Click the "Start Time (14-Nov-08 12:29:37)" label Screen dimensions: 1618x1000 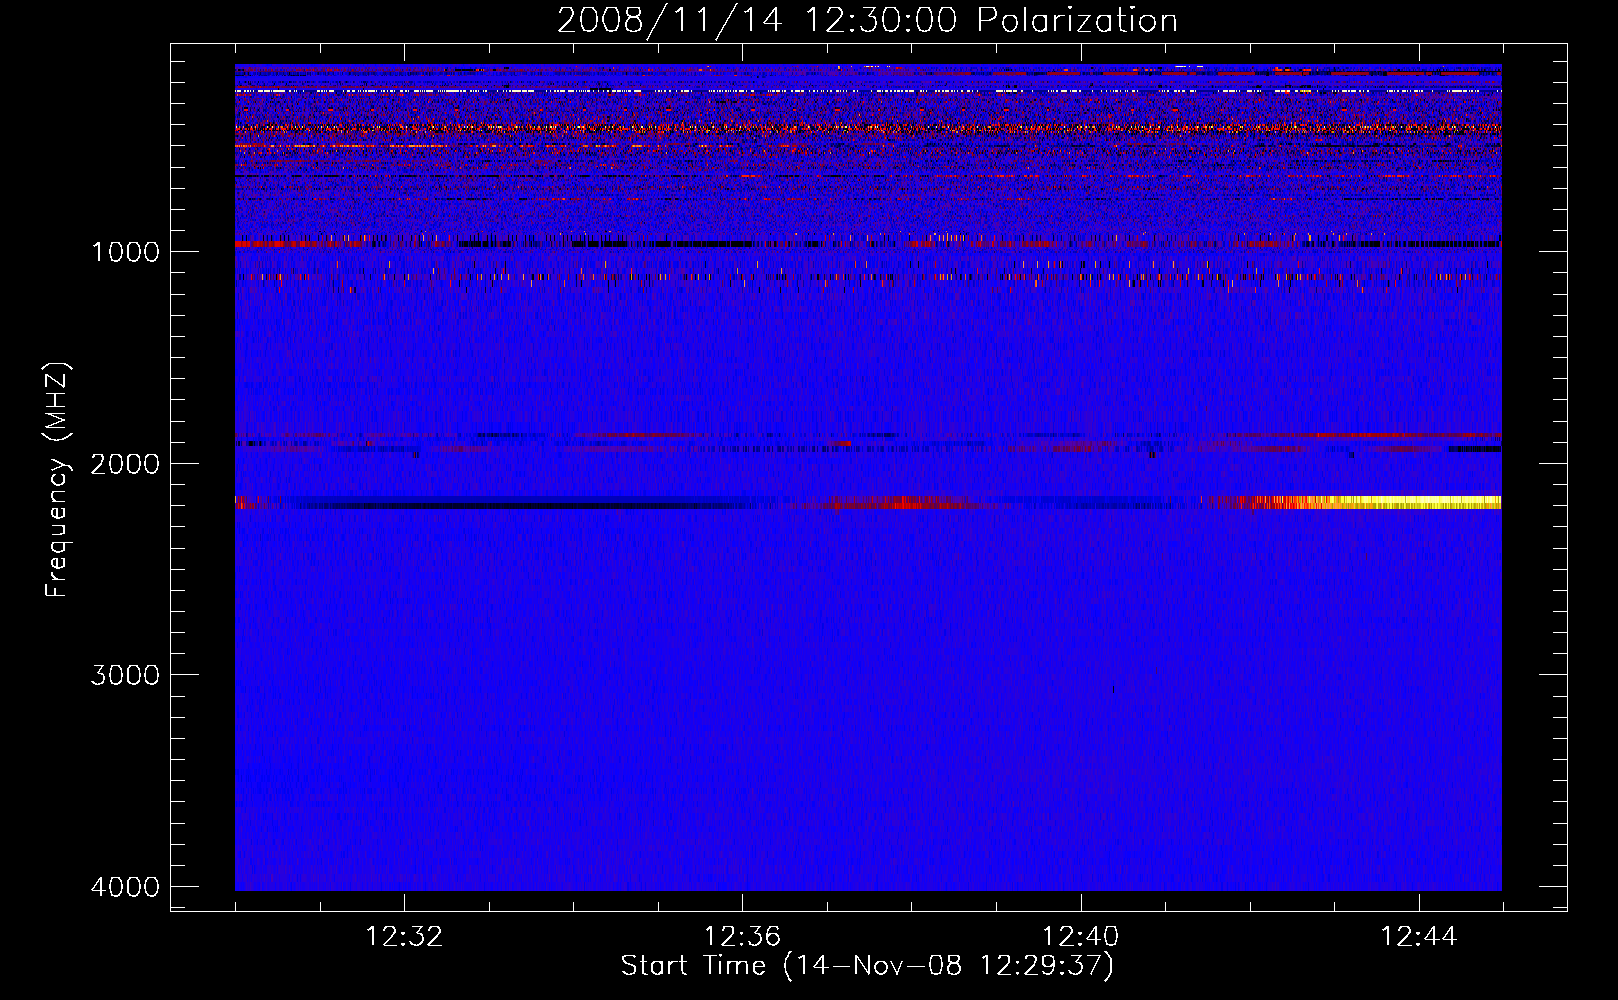867,966
